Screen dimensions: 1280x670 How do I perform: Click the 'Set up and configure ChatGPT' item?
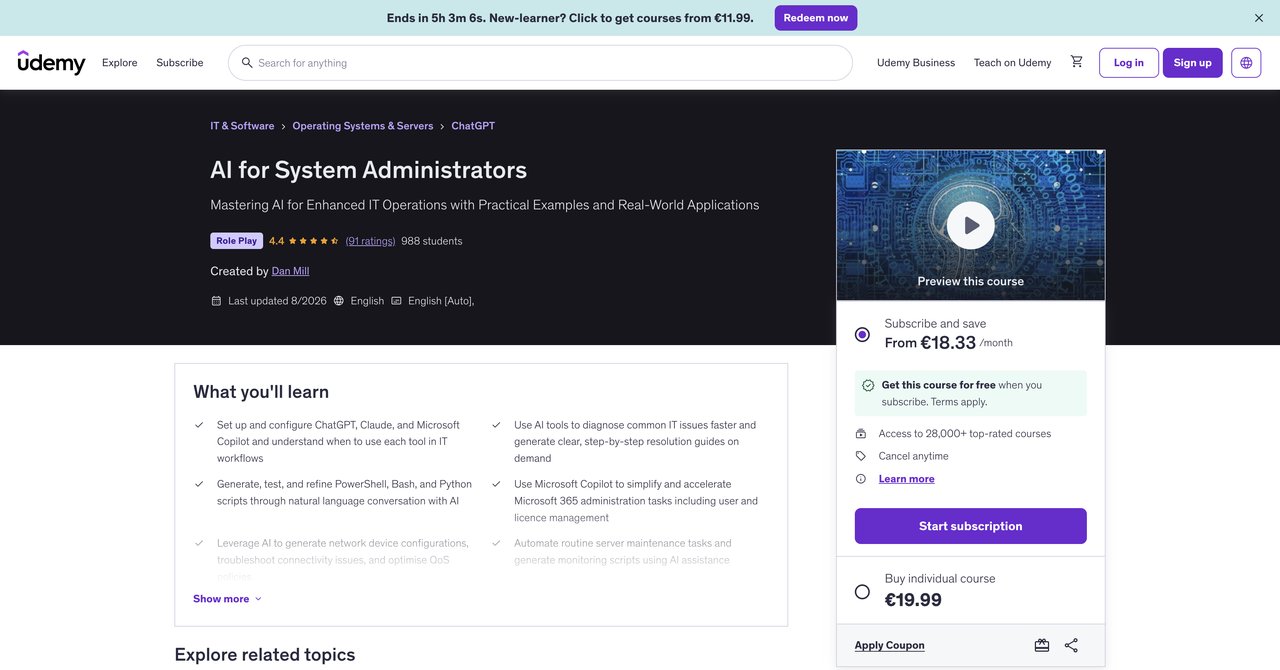[x=338, y=442]
